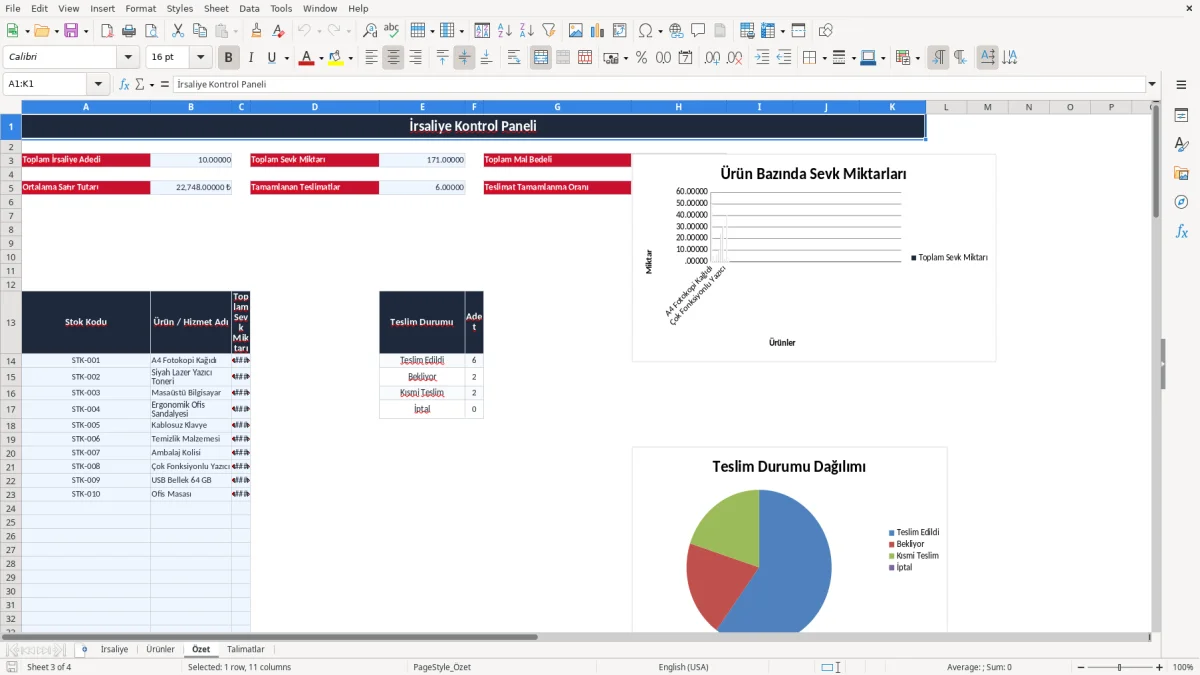Image resolution: width=1200 pixels, height=675 pixels.
Task: Expand the formula bar
Action: coord(1153,84)
